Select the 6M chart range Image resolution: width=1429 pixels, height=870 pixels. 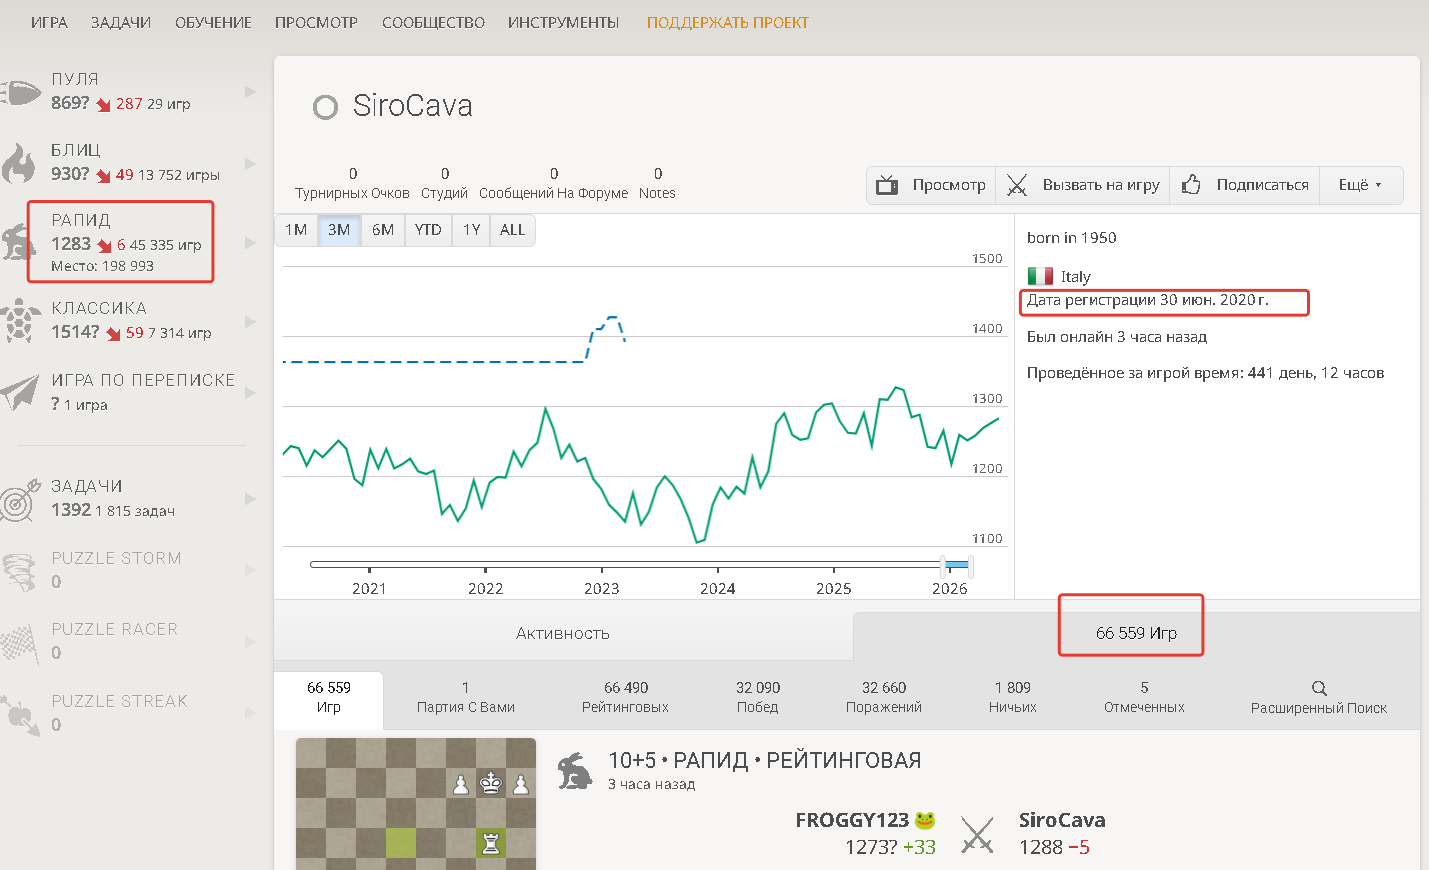coord(383,230)
